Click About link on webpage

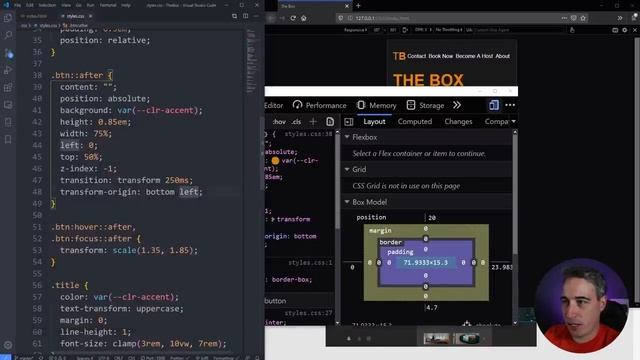click(x=502, y=56)
